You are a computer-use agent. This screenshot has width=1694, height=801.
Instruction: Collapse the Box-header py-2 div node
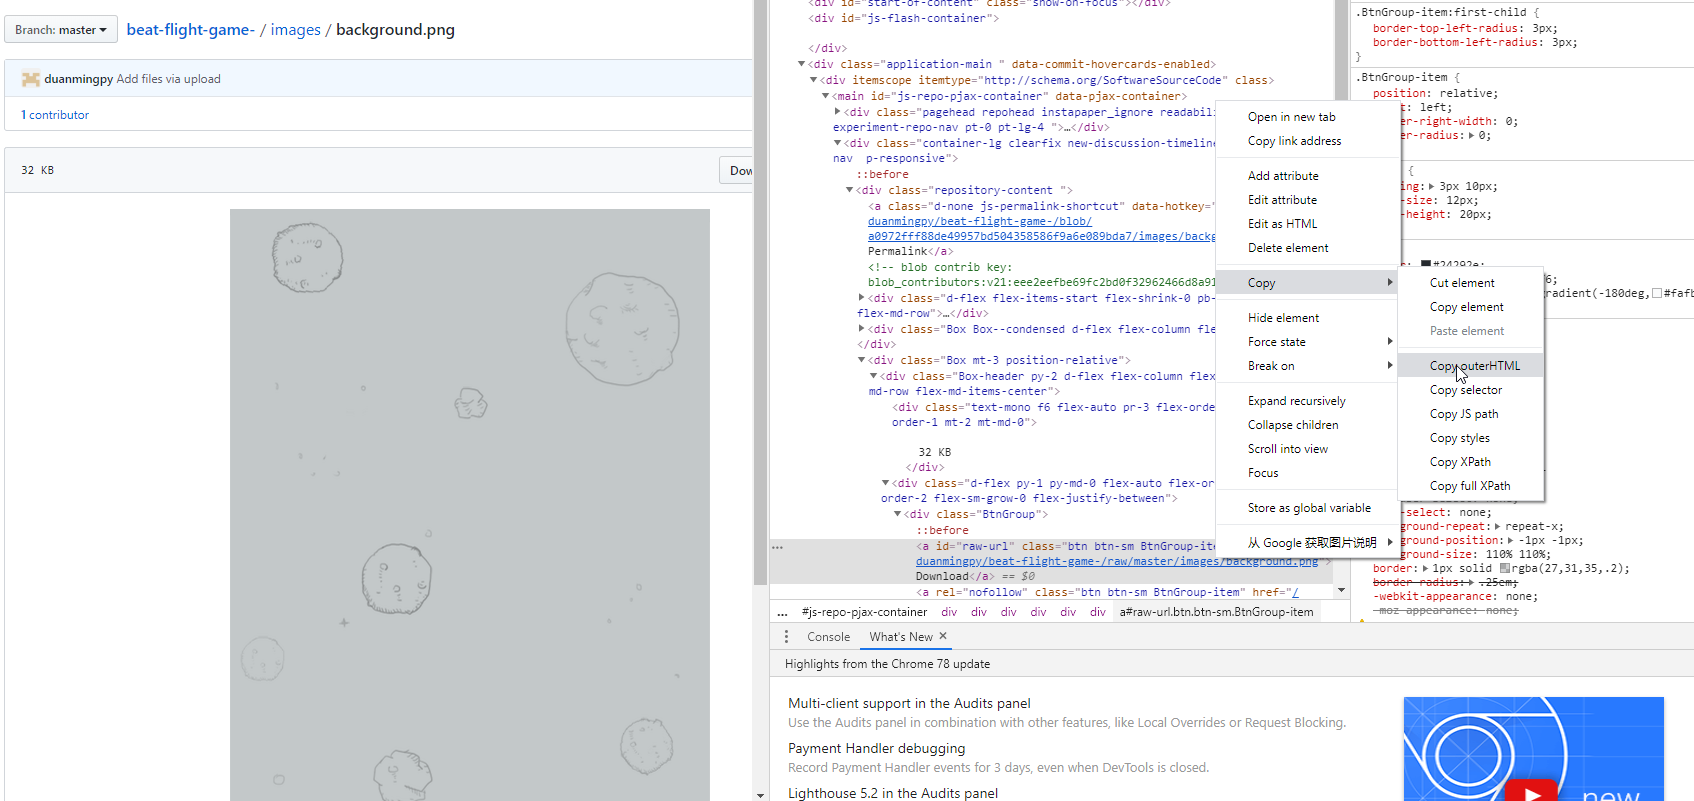click(874, 376)
